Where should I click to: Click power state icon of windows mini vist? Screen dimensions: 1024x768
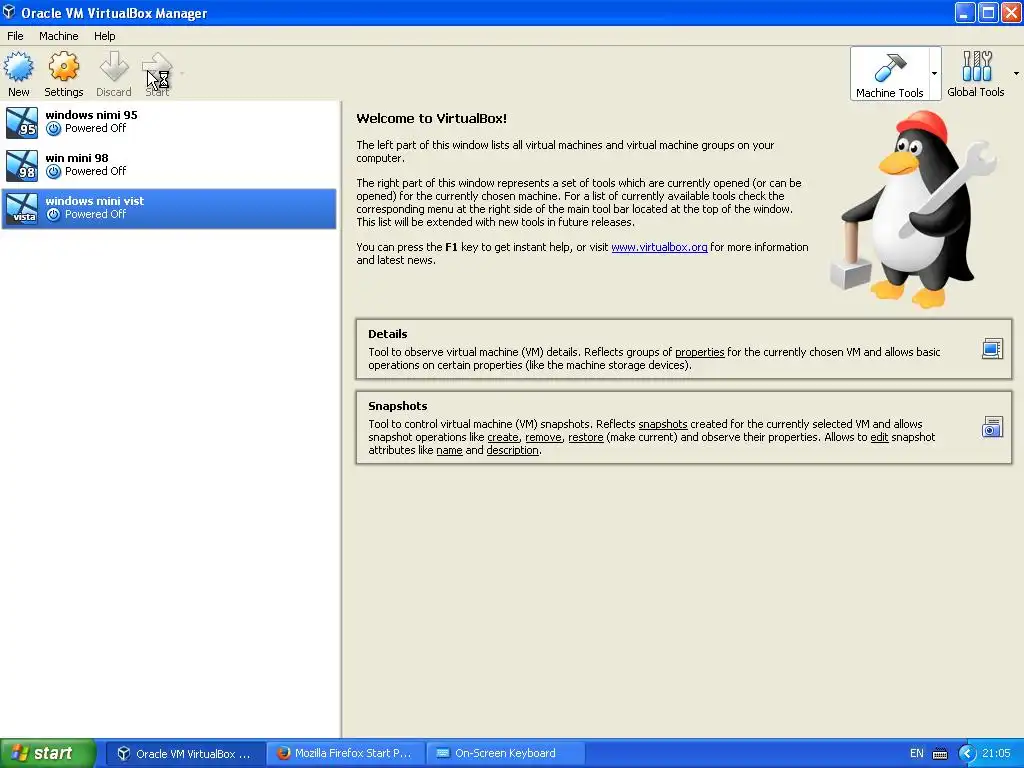(54, 215)
